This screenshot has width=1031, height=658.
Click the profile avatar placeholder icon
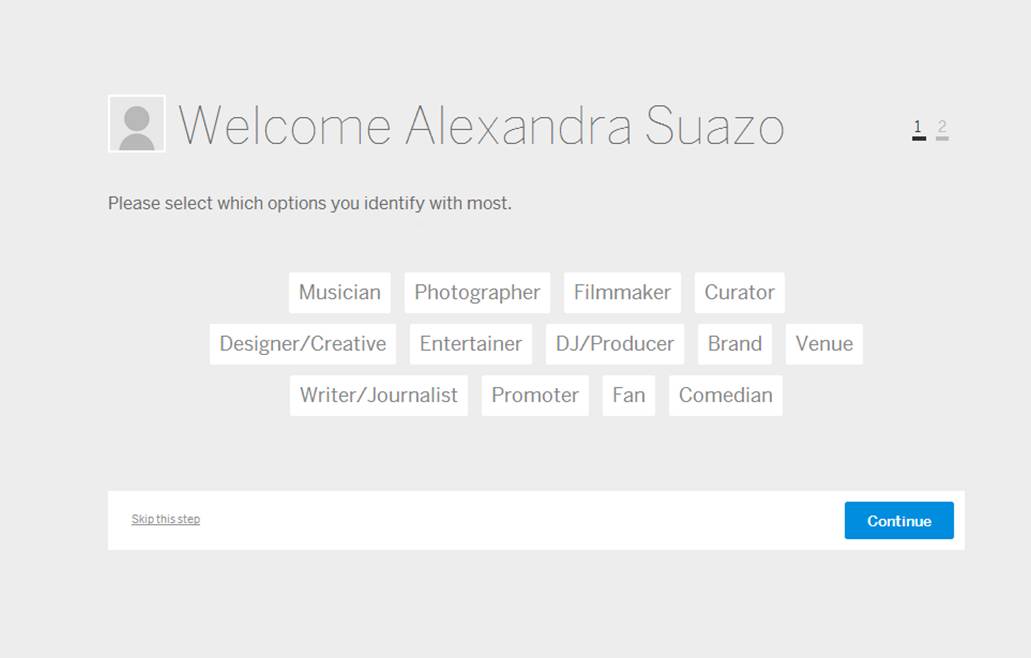pyautogui.click(x=137, y=124)
